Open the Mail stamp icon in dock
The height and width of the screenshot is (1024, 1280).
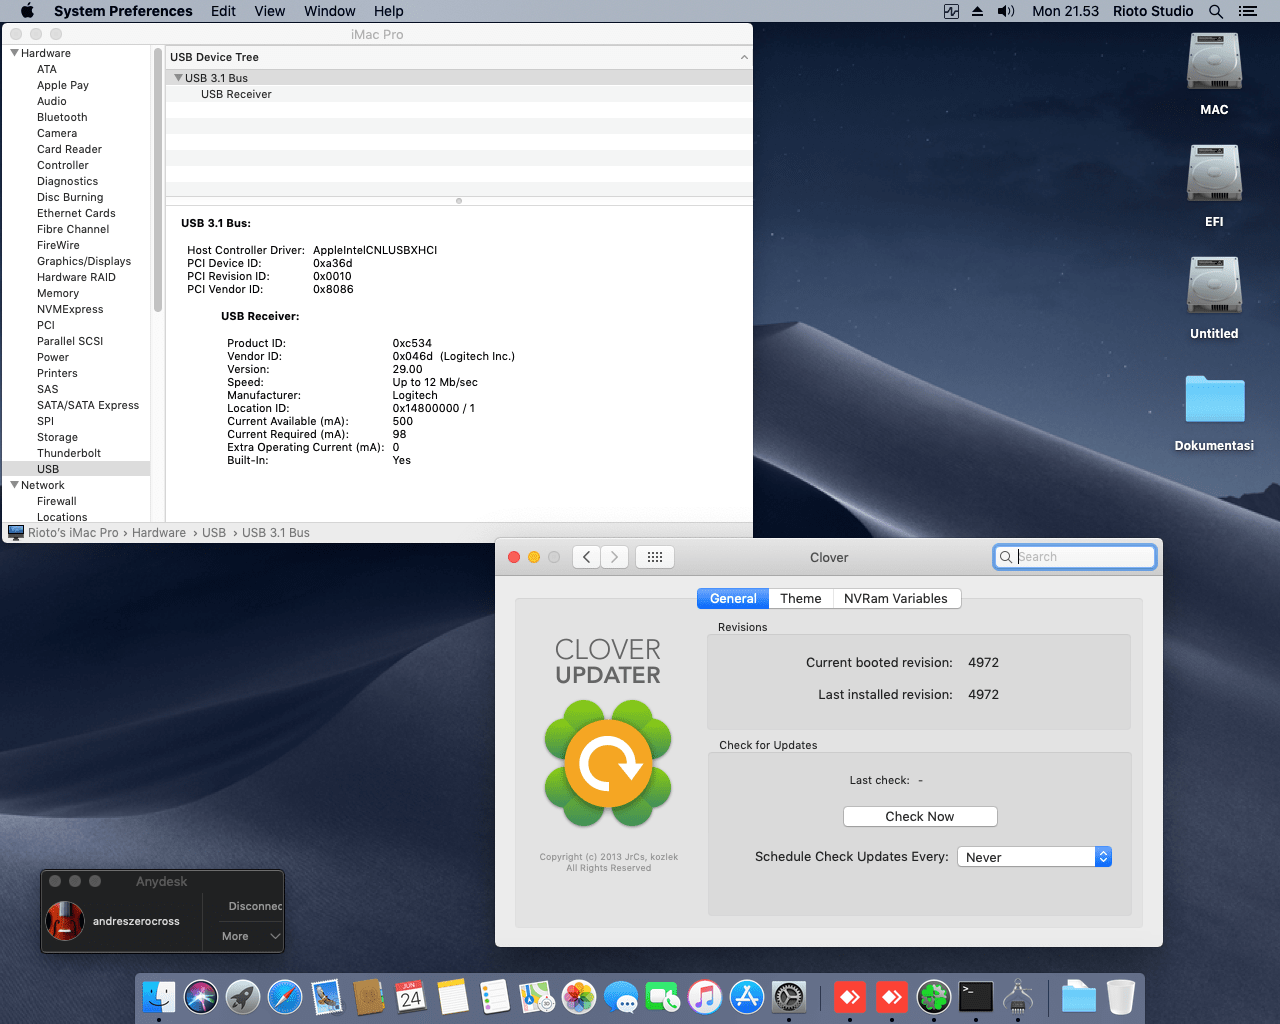coord(327,997)
